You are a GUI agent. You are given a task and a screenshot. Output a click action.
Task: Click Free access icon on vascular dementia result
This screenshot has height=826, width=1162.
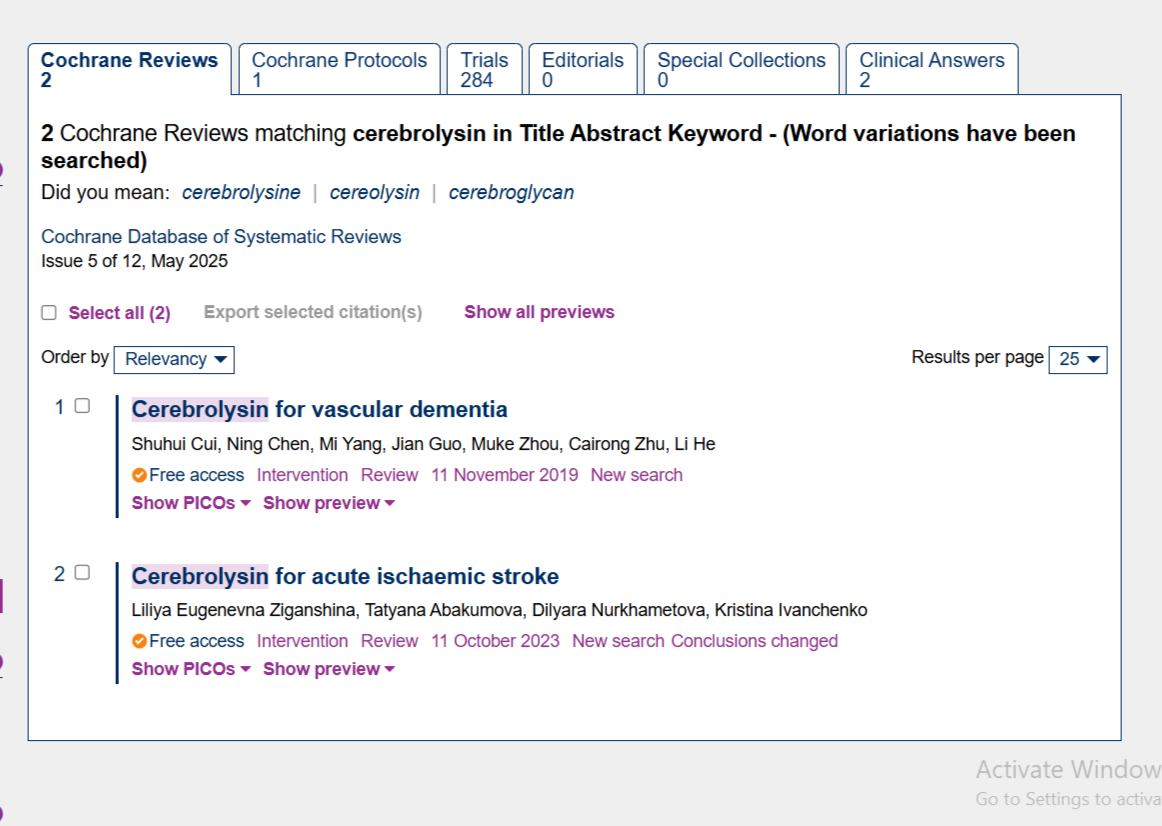139,475
